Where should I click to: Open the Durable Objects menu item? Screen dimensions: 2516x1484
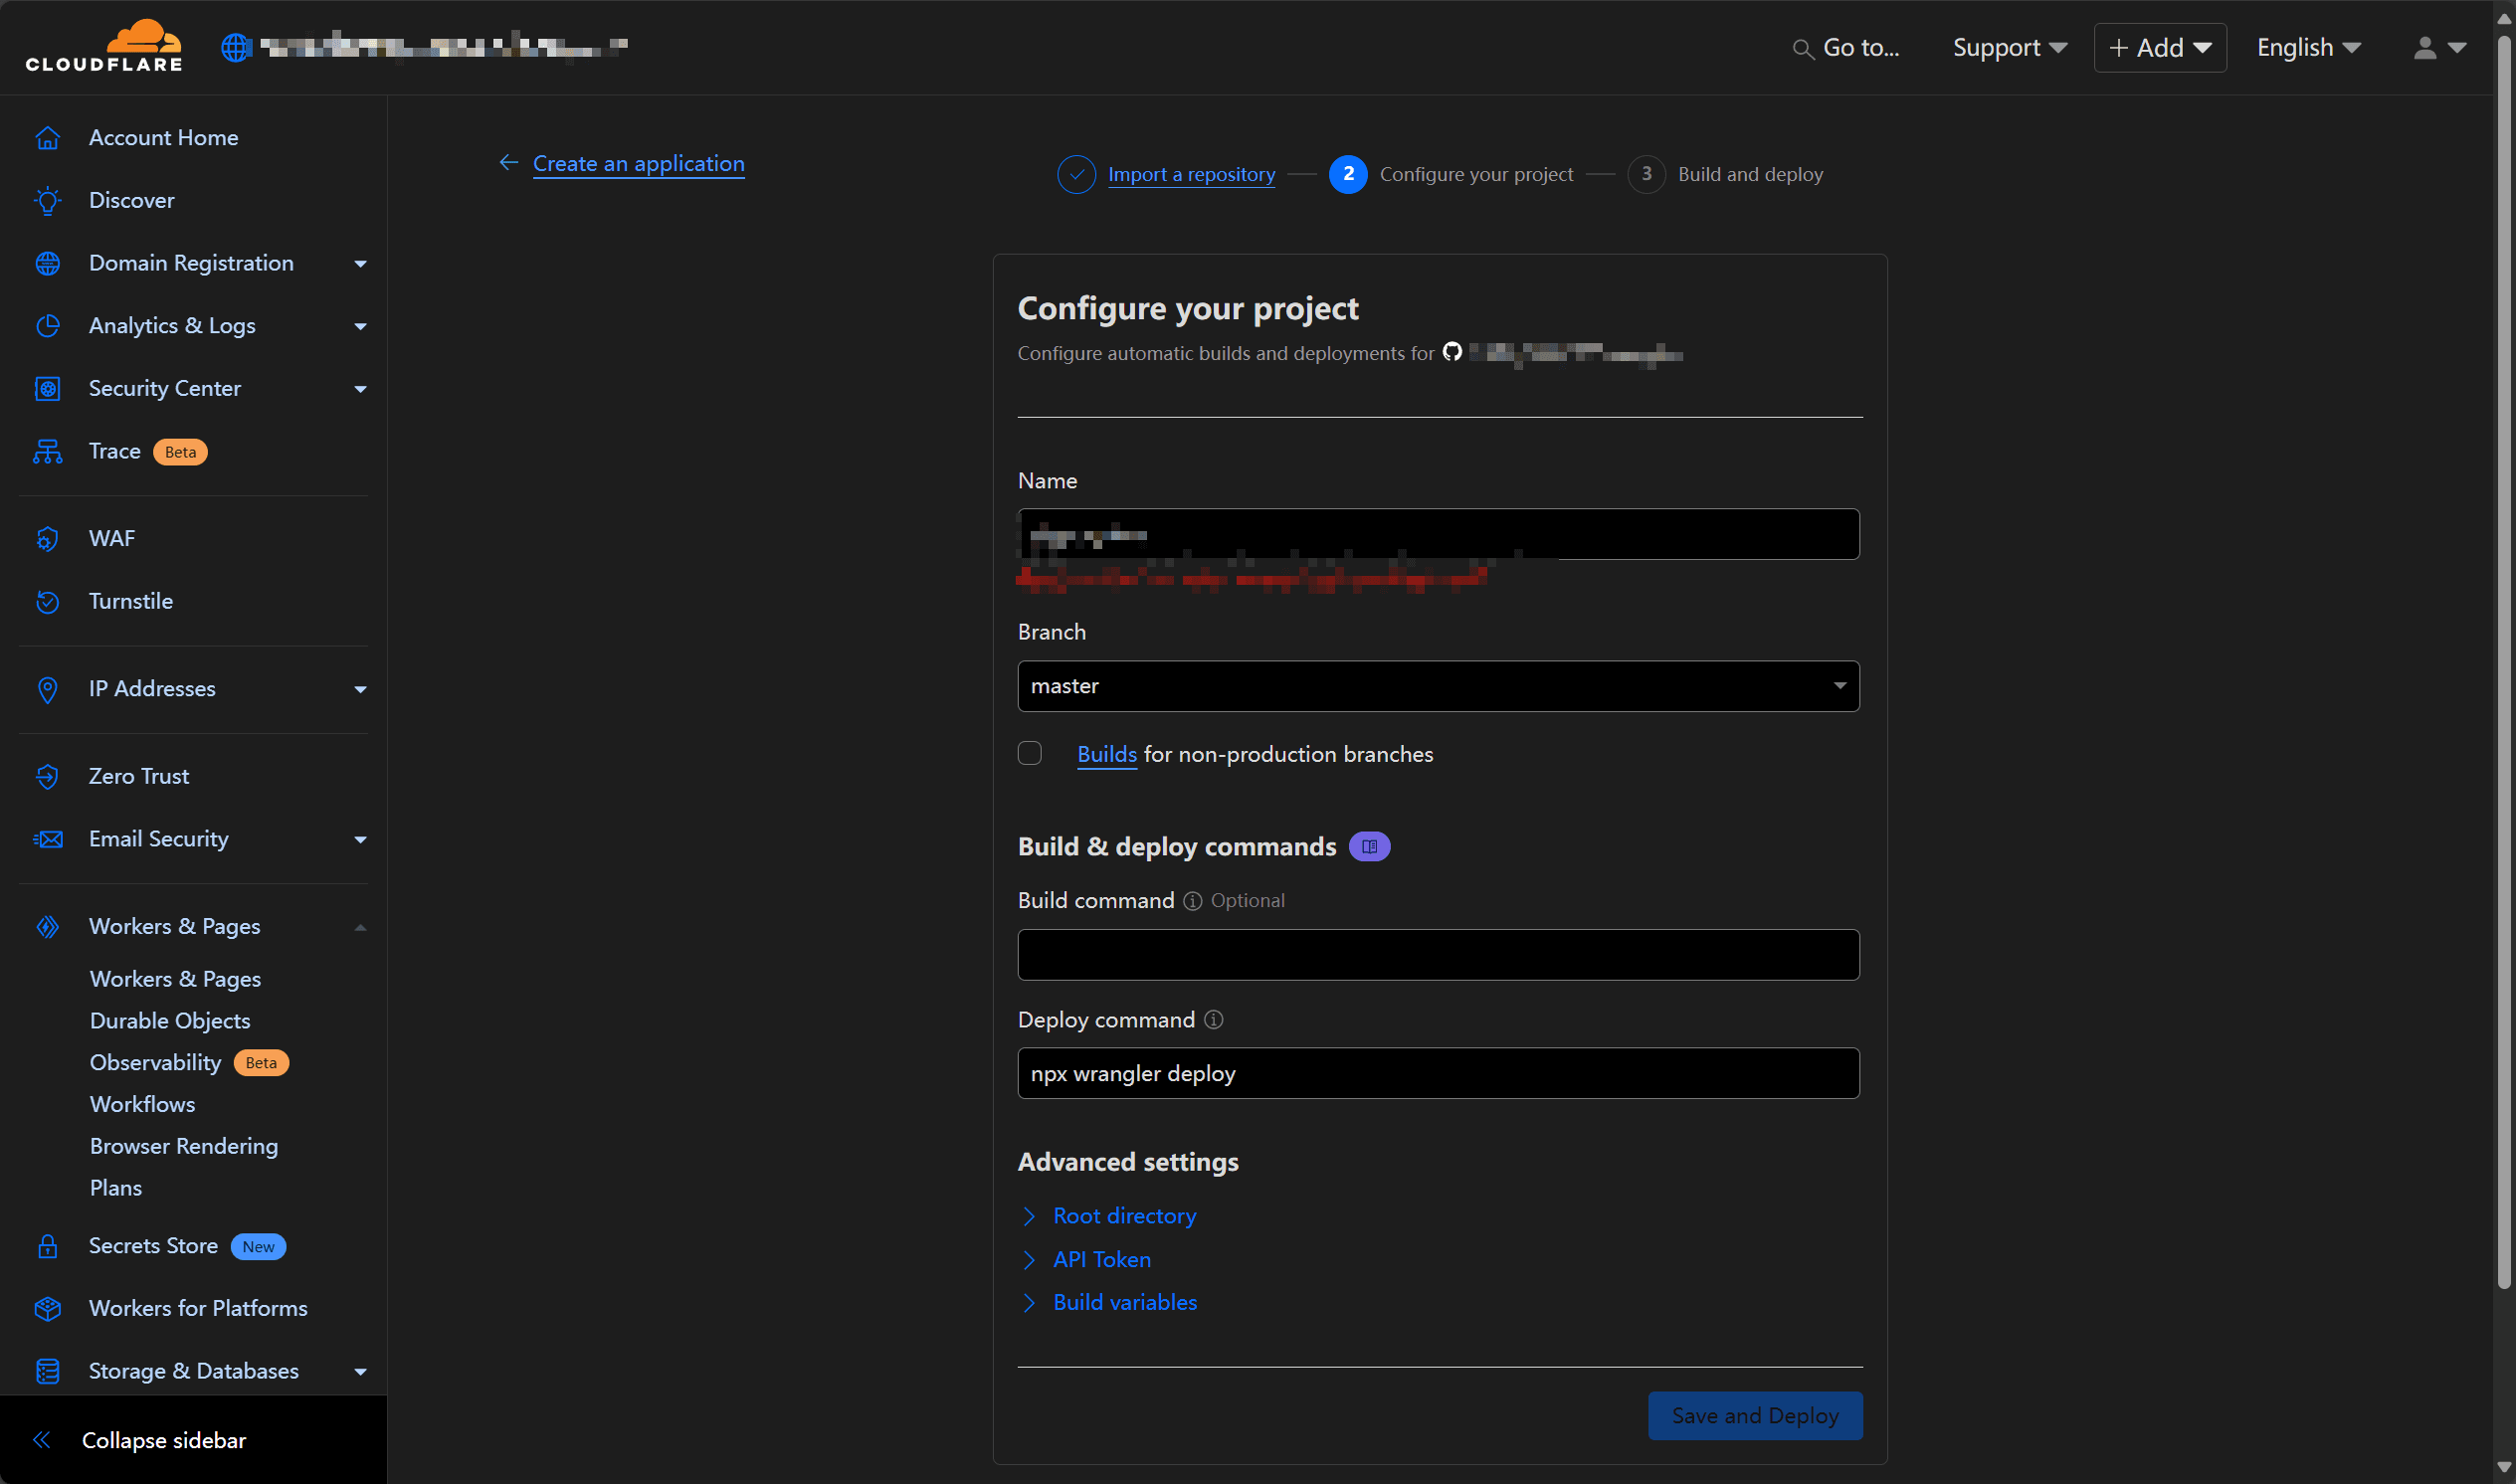click(x=170, y=1021)
